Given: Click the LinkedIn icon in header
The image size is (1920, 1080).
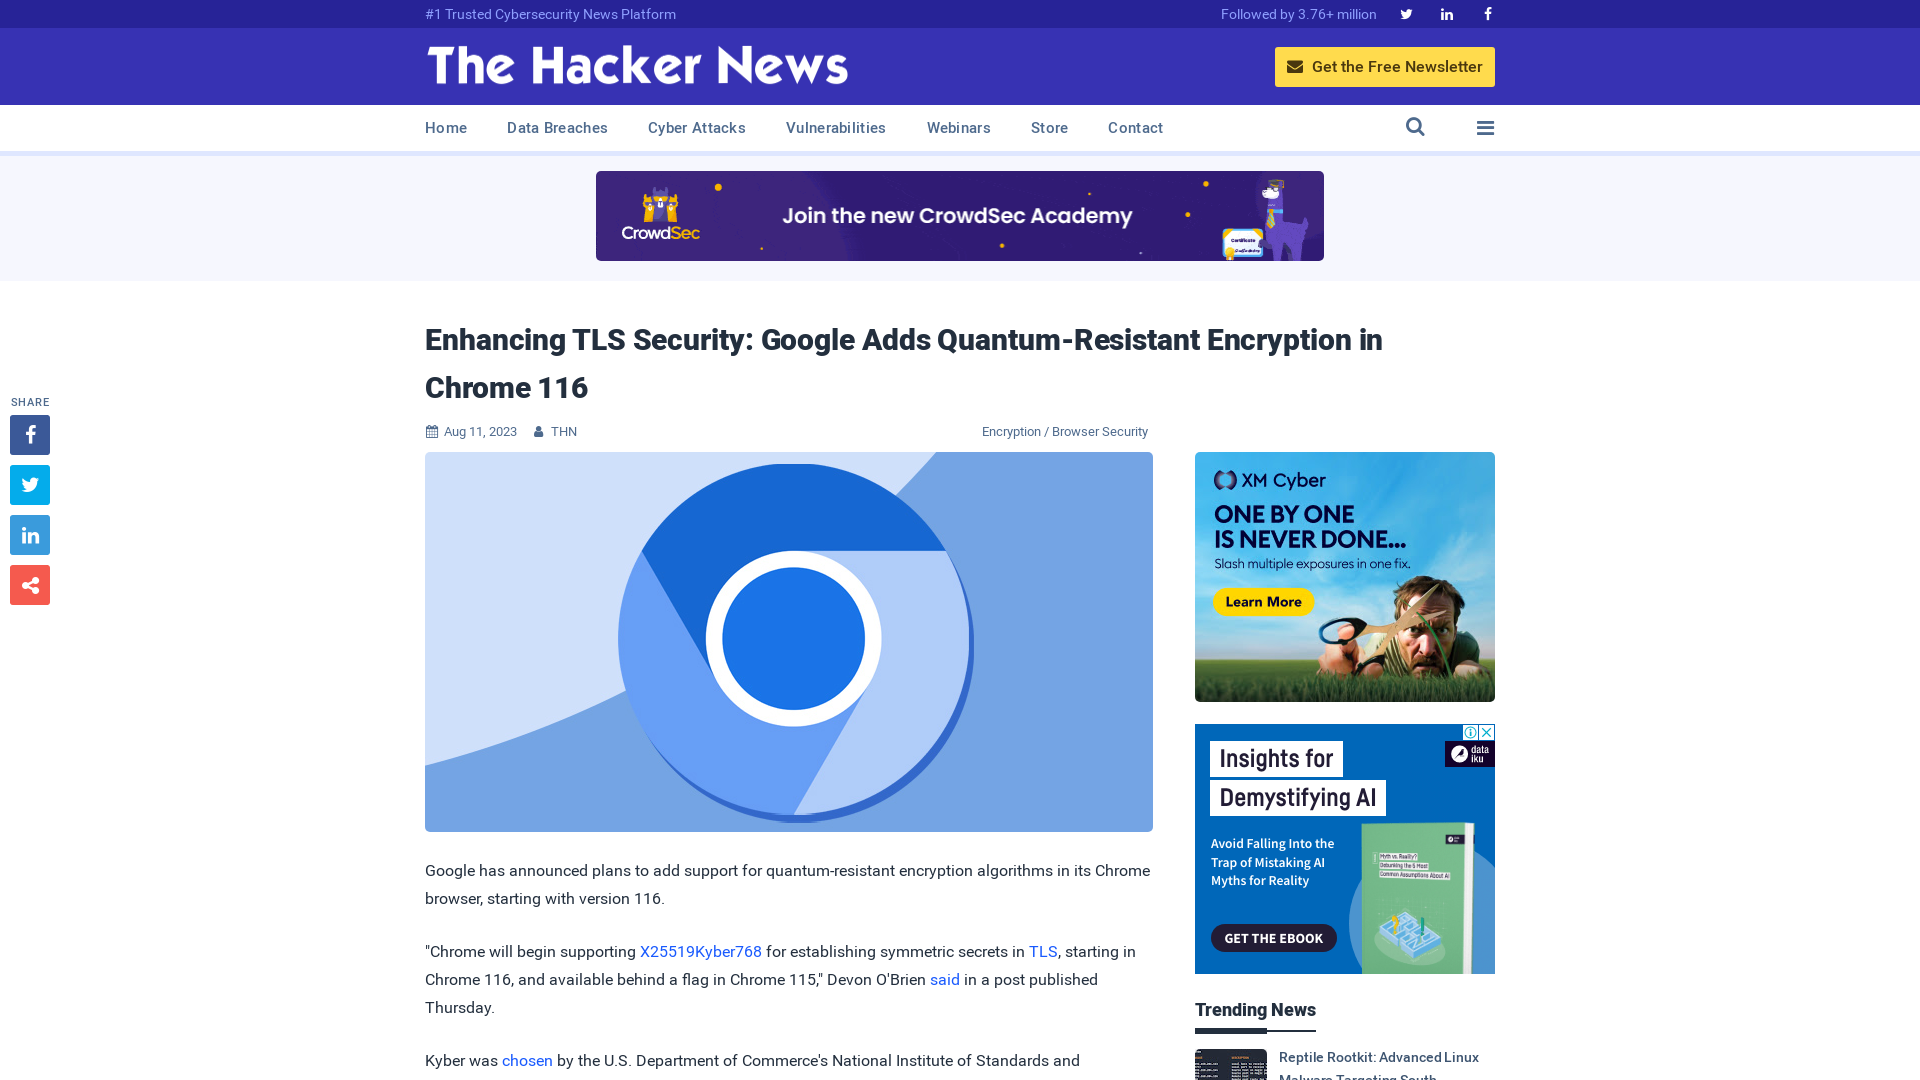Looking at the screenshot, I should (x=1447, y=13).
